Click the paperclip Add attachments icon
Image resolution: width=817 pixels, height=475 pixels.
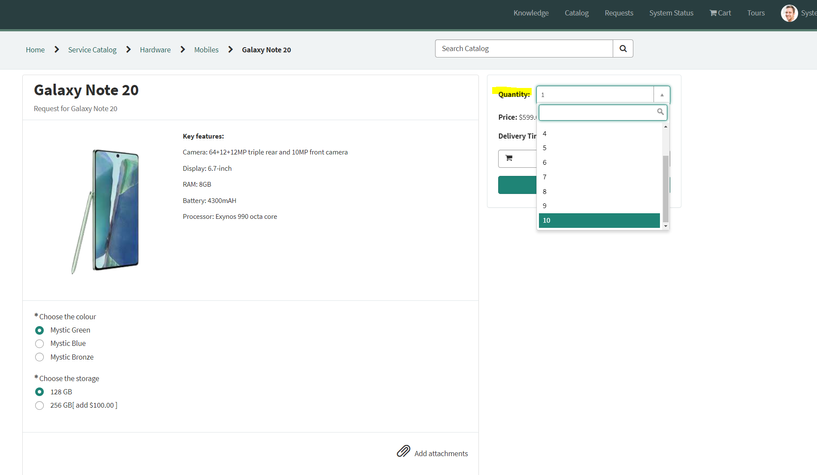403,452
